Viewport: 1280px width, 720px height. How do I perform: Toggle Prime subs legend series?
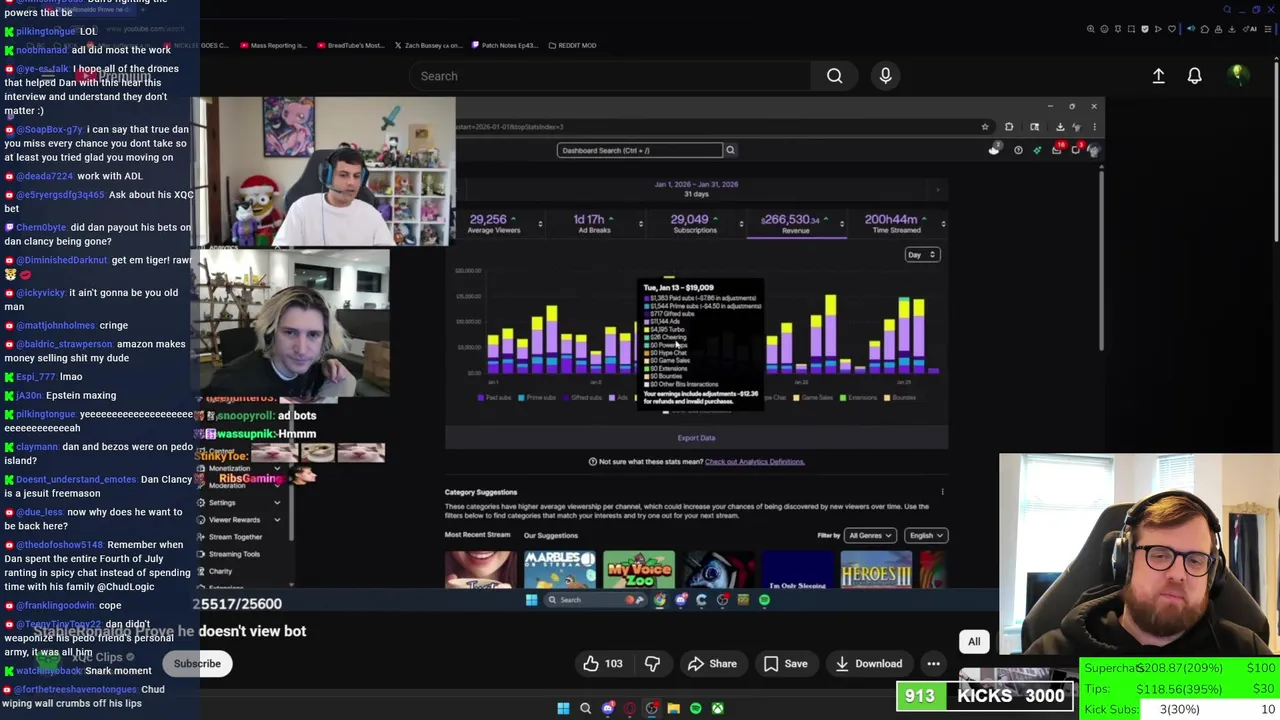537,398
